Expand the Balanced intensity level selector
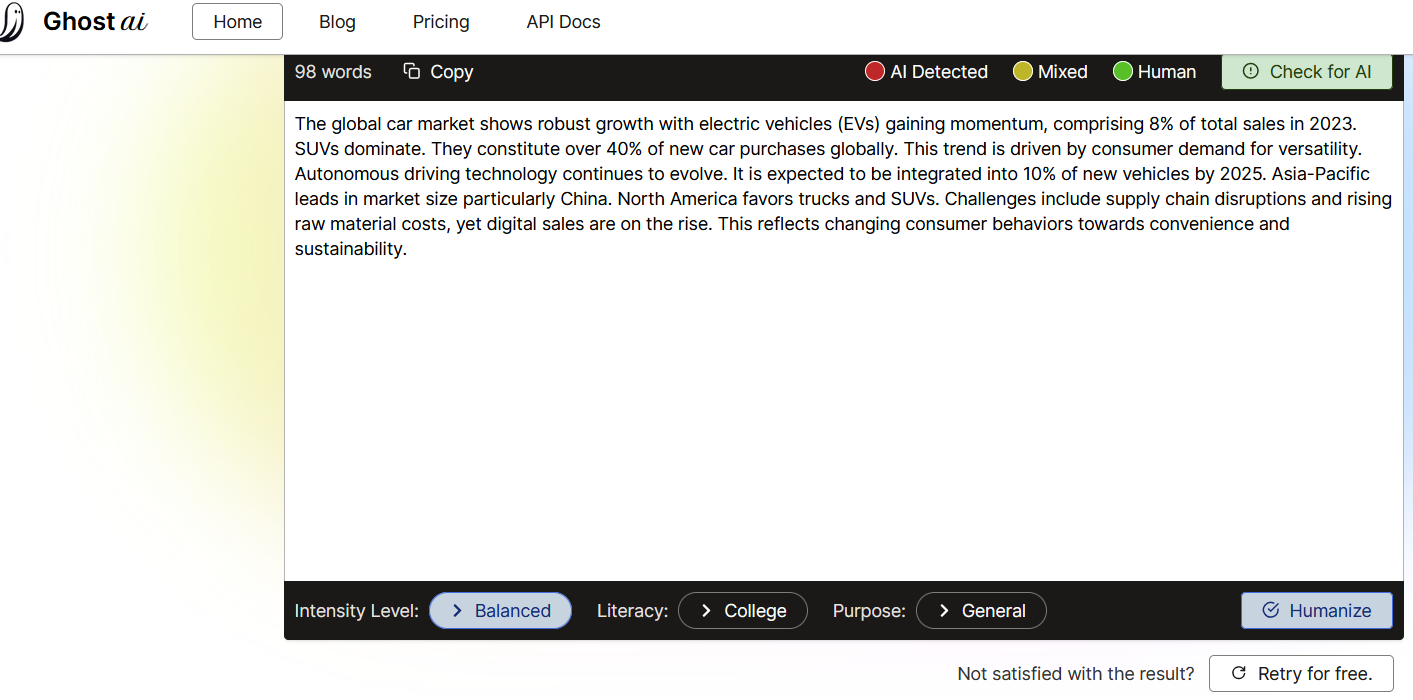This screenshot has width=1413, height=700. click(500, 610)
